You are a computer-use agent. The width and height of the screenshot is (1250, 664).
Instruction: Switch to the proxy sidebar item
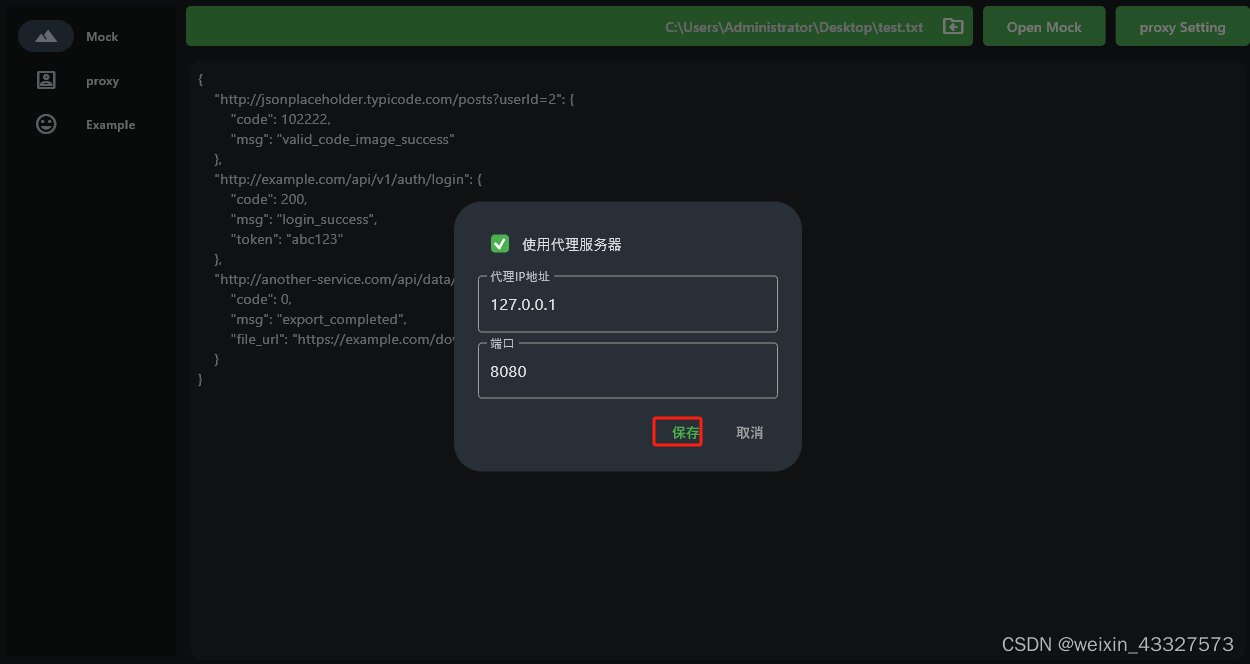[102, 81]
